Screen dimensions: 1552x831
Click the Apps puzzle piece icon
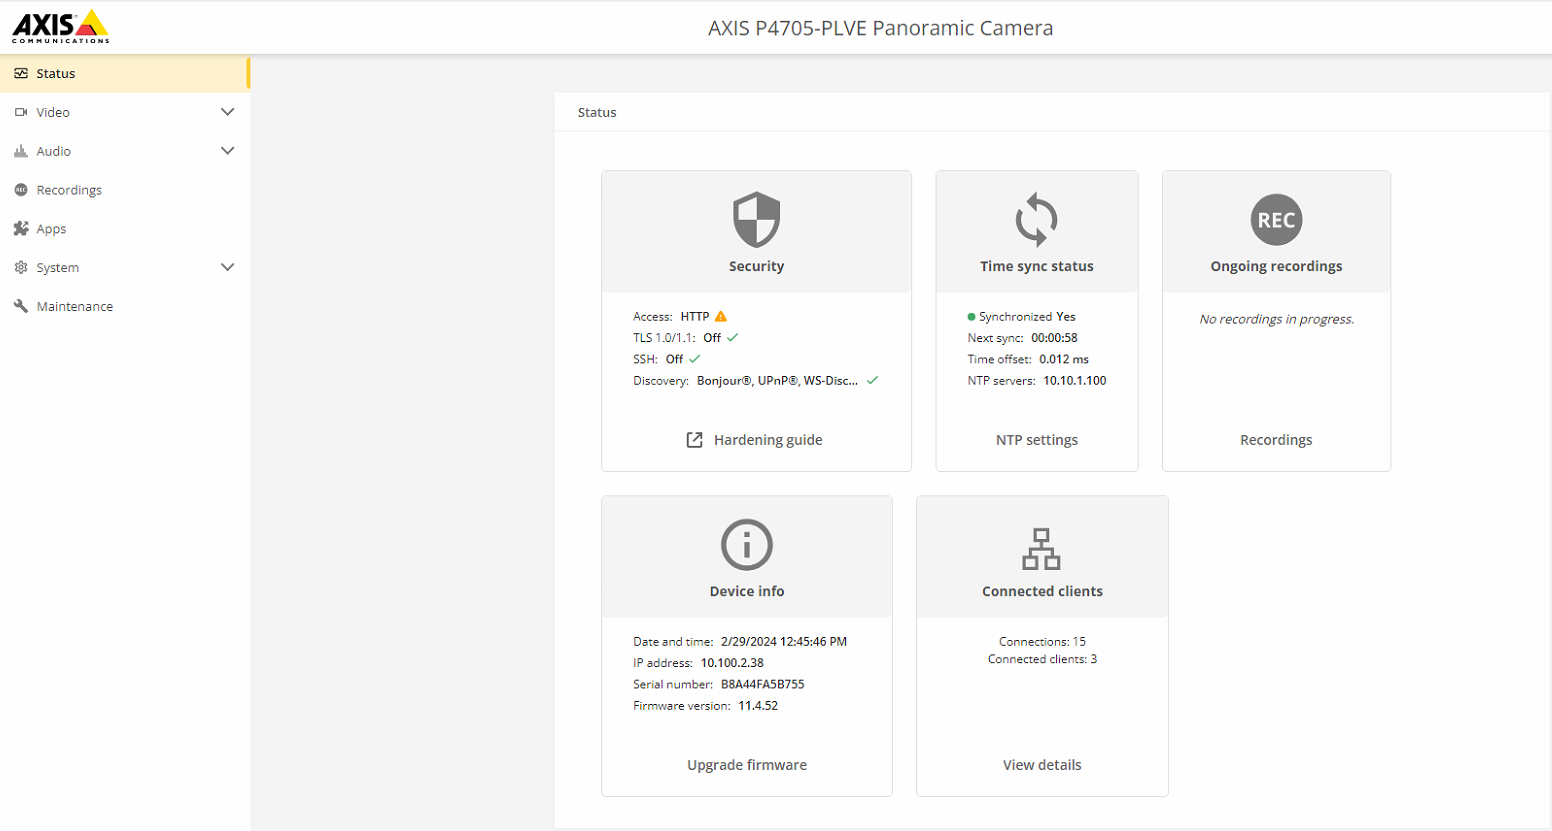pyautogui.click(x=21, y=229)
